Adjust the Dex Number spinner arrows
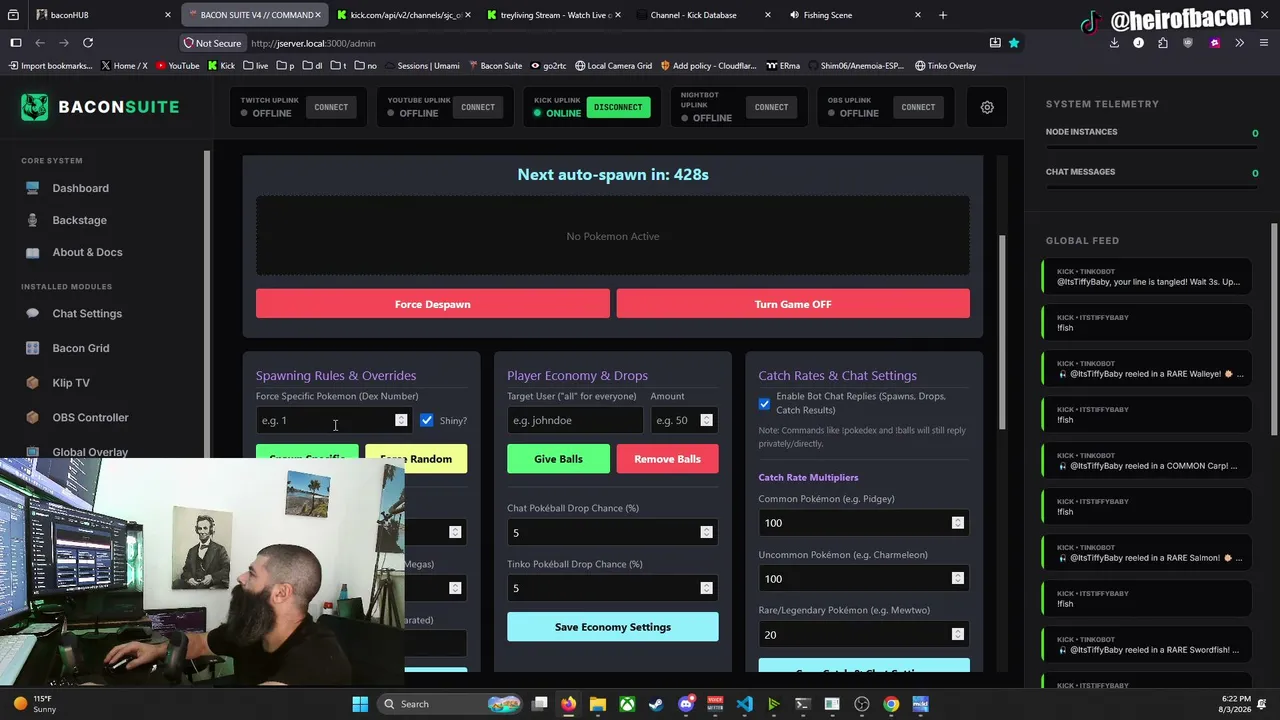The height and width of the screenshot is (720, 1280). click(x=401, y=420)
